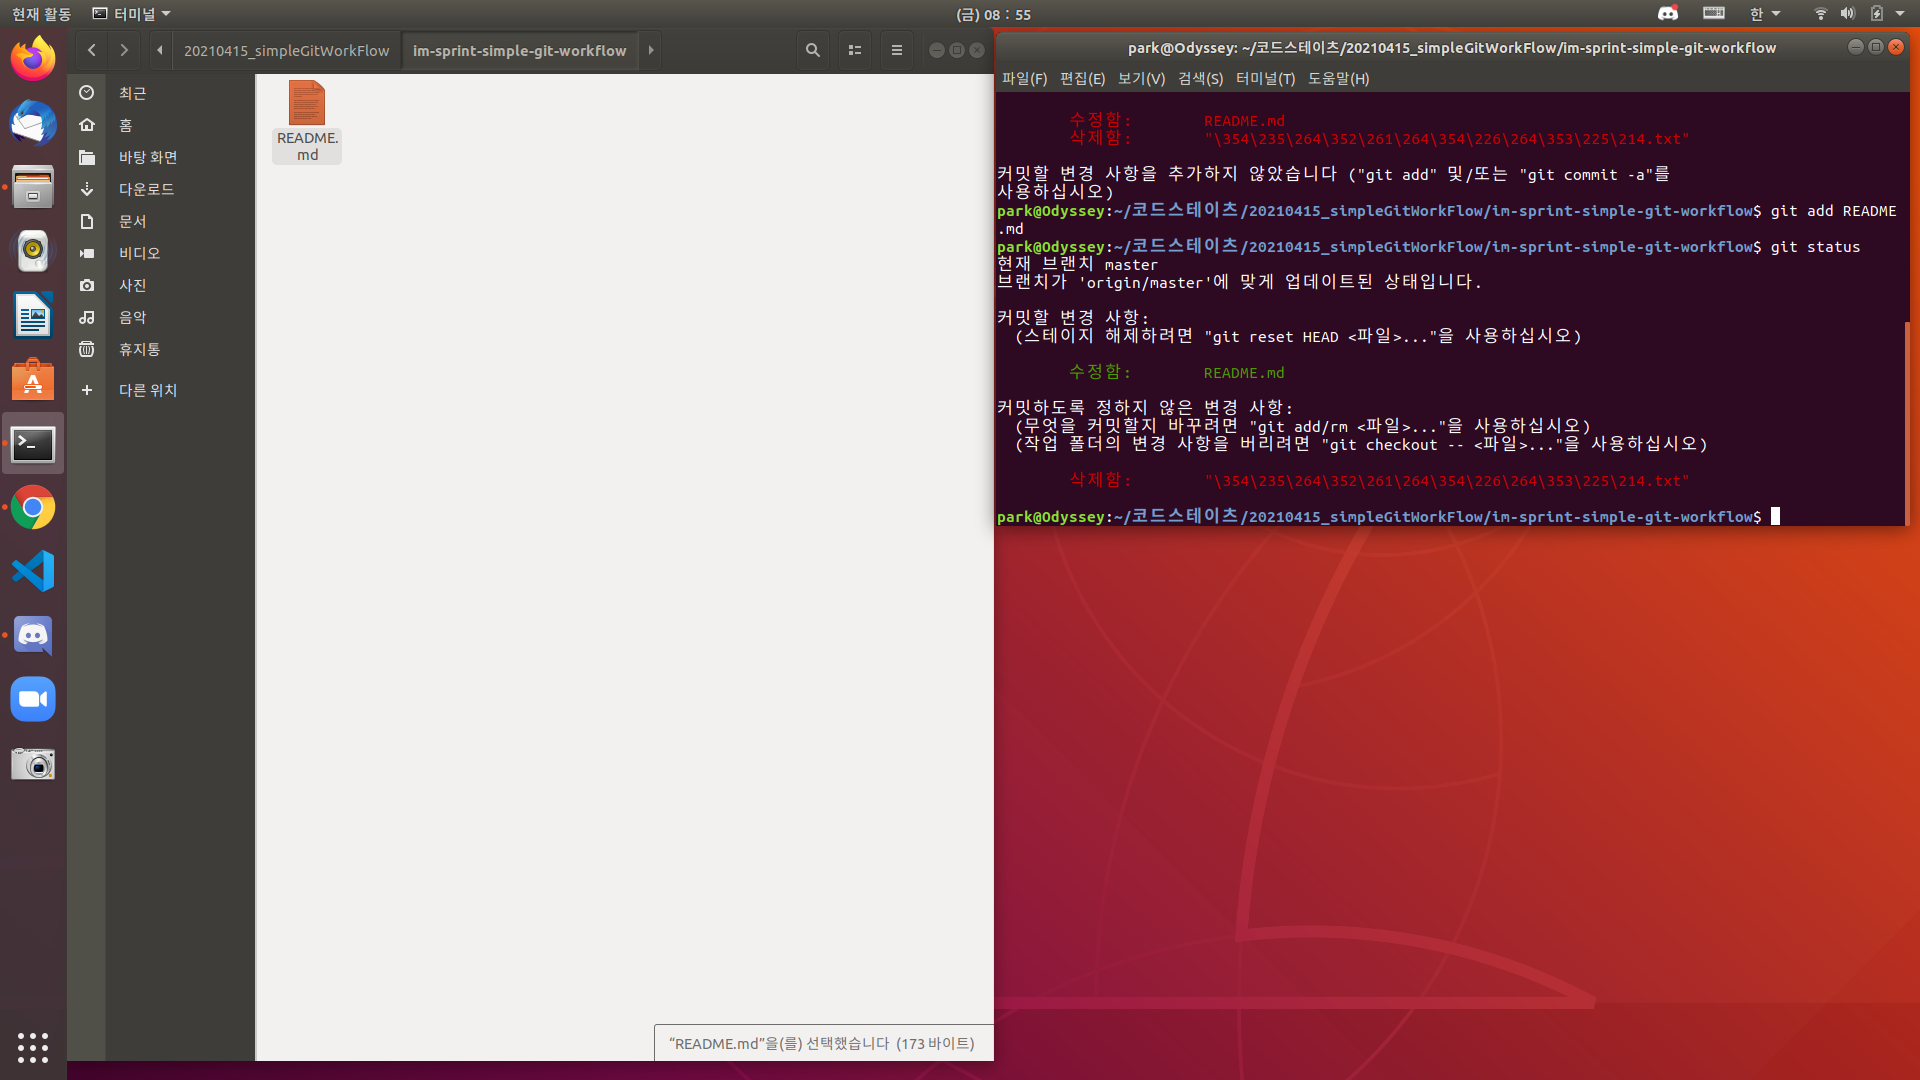Expand the 터미널 app menu in top bar
Screen dimensions: 1920x1080
coord(132,14)
